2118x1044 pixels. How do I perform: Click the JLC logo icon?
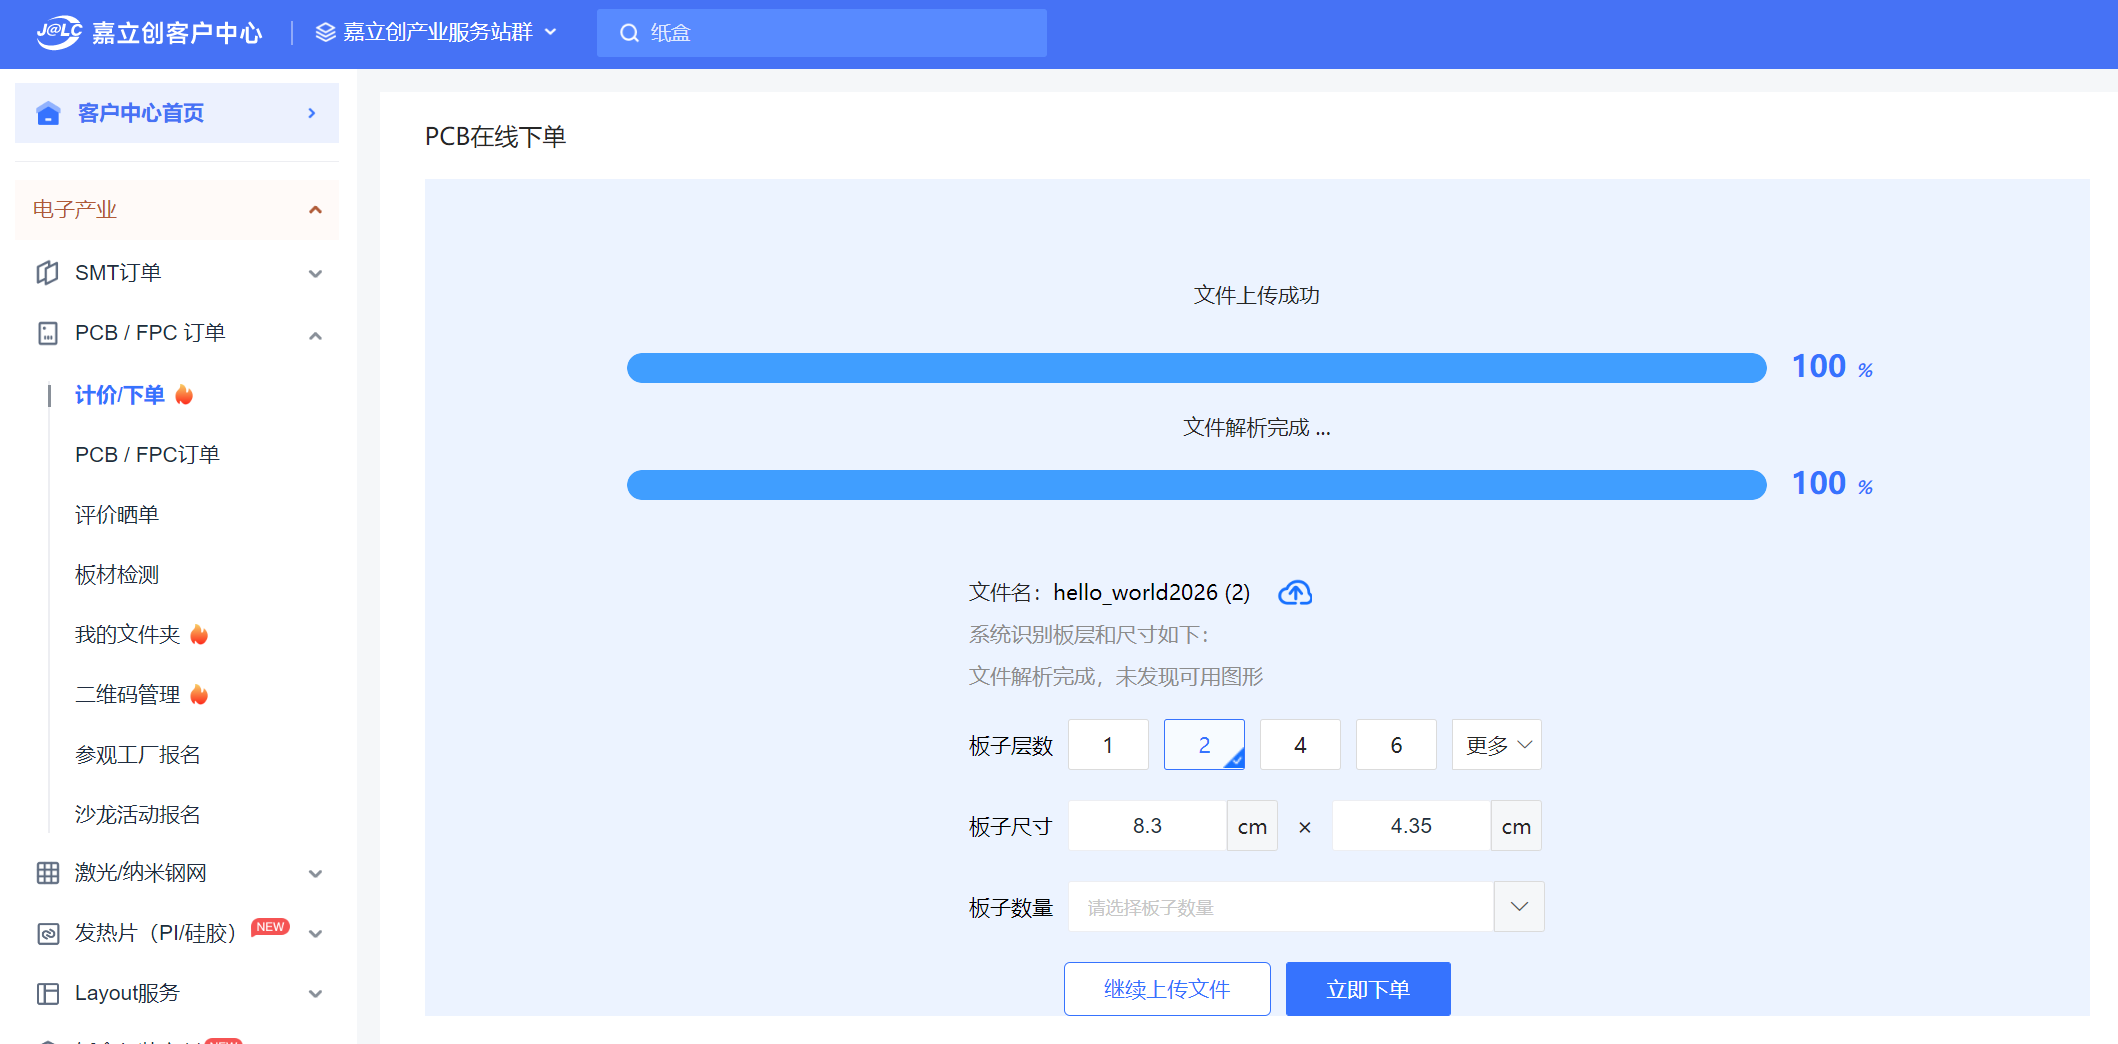pyautogui.click(x=59, y=32)
